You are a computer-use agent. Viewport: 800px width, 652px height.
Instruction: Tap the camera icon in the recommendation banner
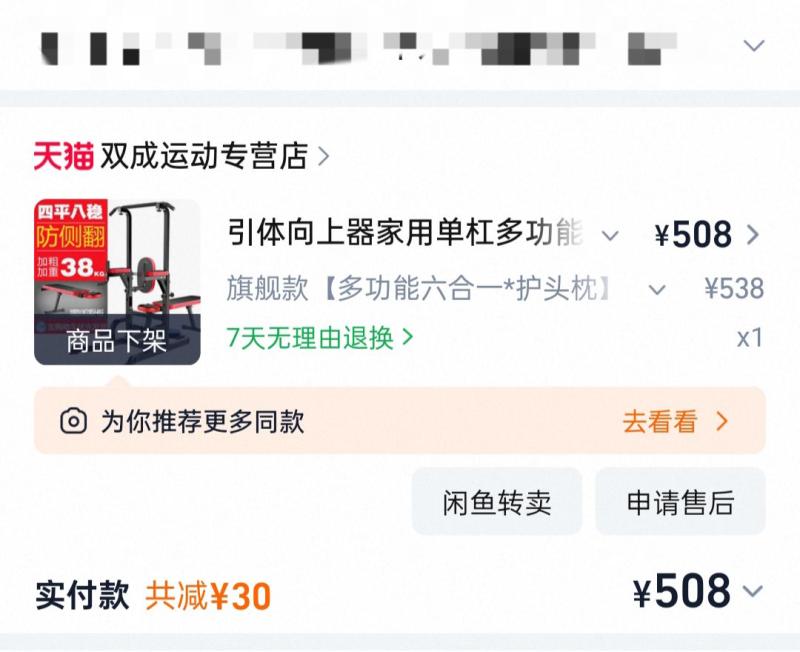[x=73, y=421]
